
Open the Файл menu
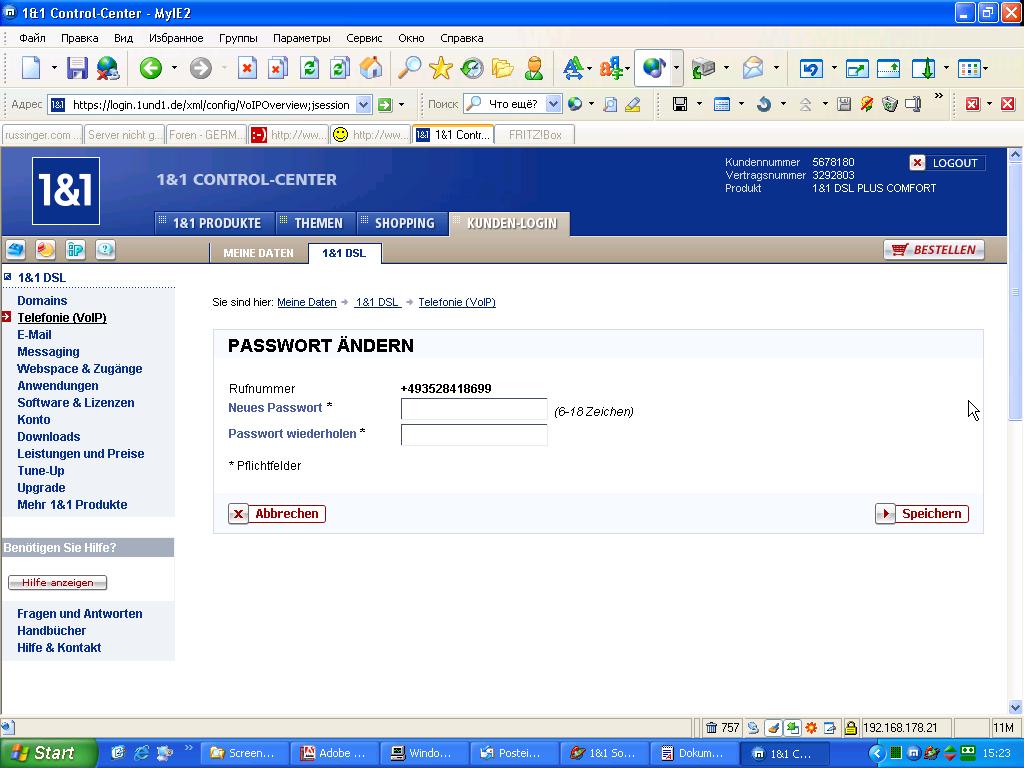(32, 38)
